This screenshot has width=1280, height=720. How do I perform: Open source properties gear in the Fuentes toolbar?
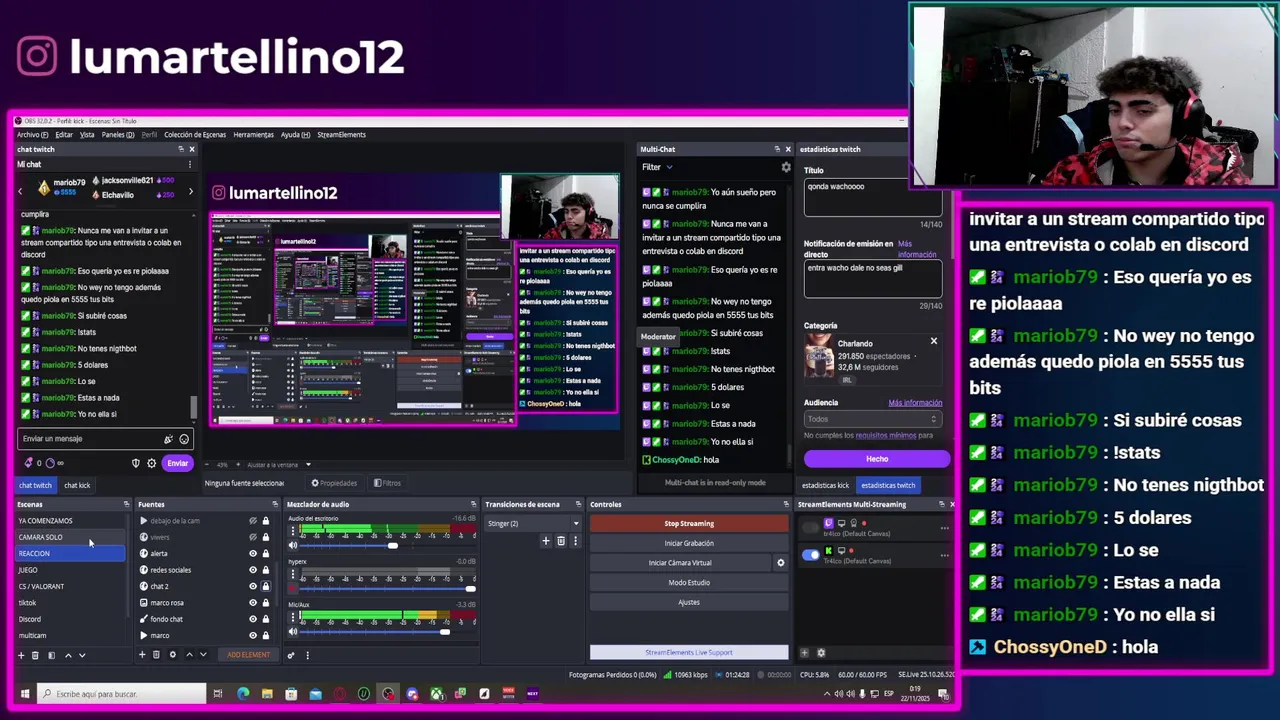172,655
